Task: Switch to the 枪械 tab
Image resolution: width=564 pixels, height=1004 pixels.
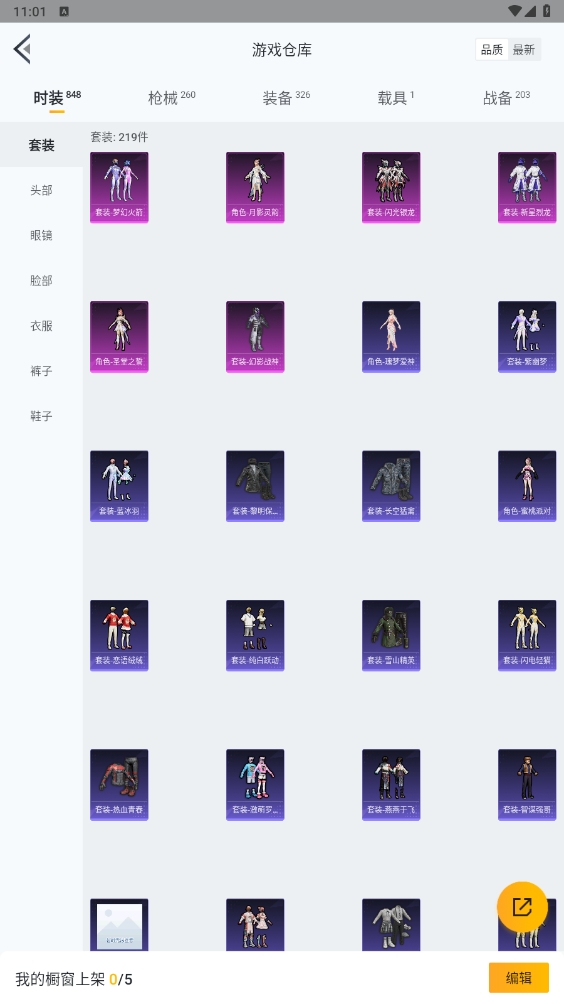Action: tap(172, 97)
